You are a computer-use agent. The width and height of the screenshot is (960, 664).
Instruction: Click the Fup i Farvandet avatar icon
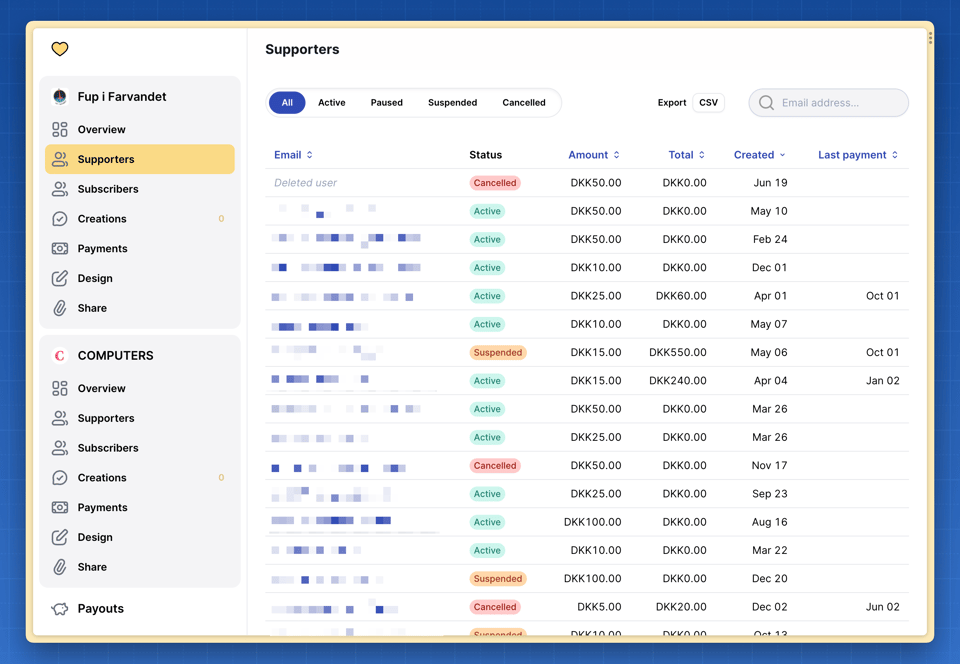[x=59, y=97]
